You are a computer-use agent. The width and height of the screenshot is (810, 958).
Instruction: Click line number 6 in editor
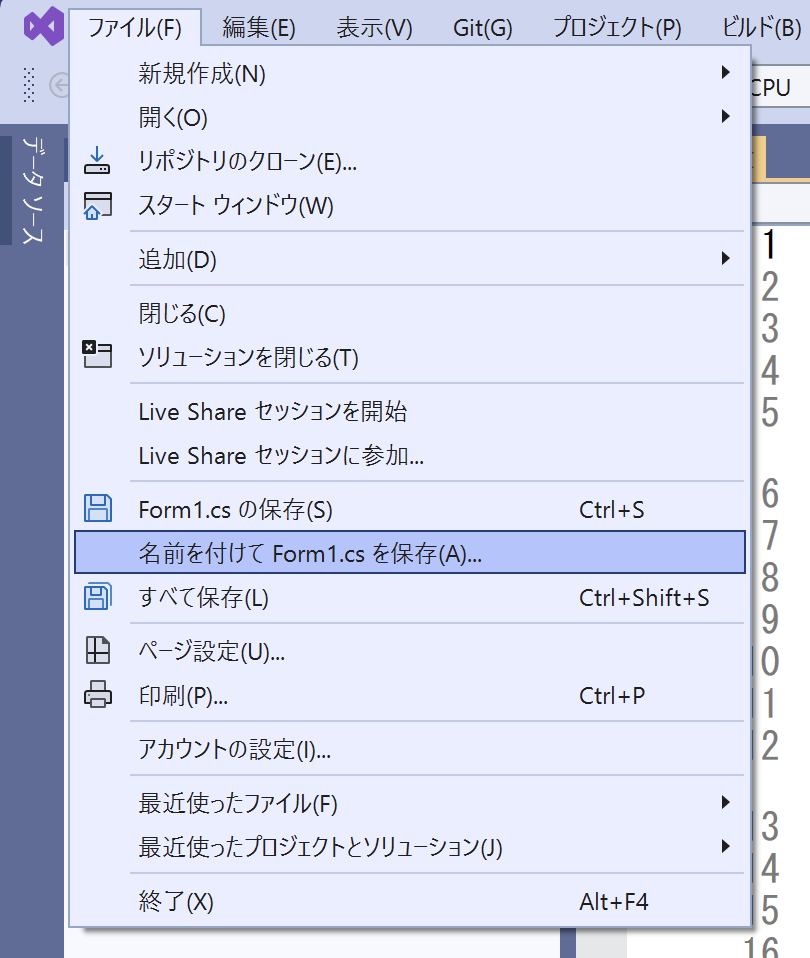tap(770, 493)
